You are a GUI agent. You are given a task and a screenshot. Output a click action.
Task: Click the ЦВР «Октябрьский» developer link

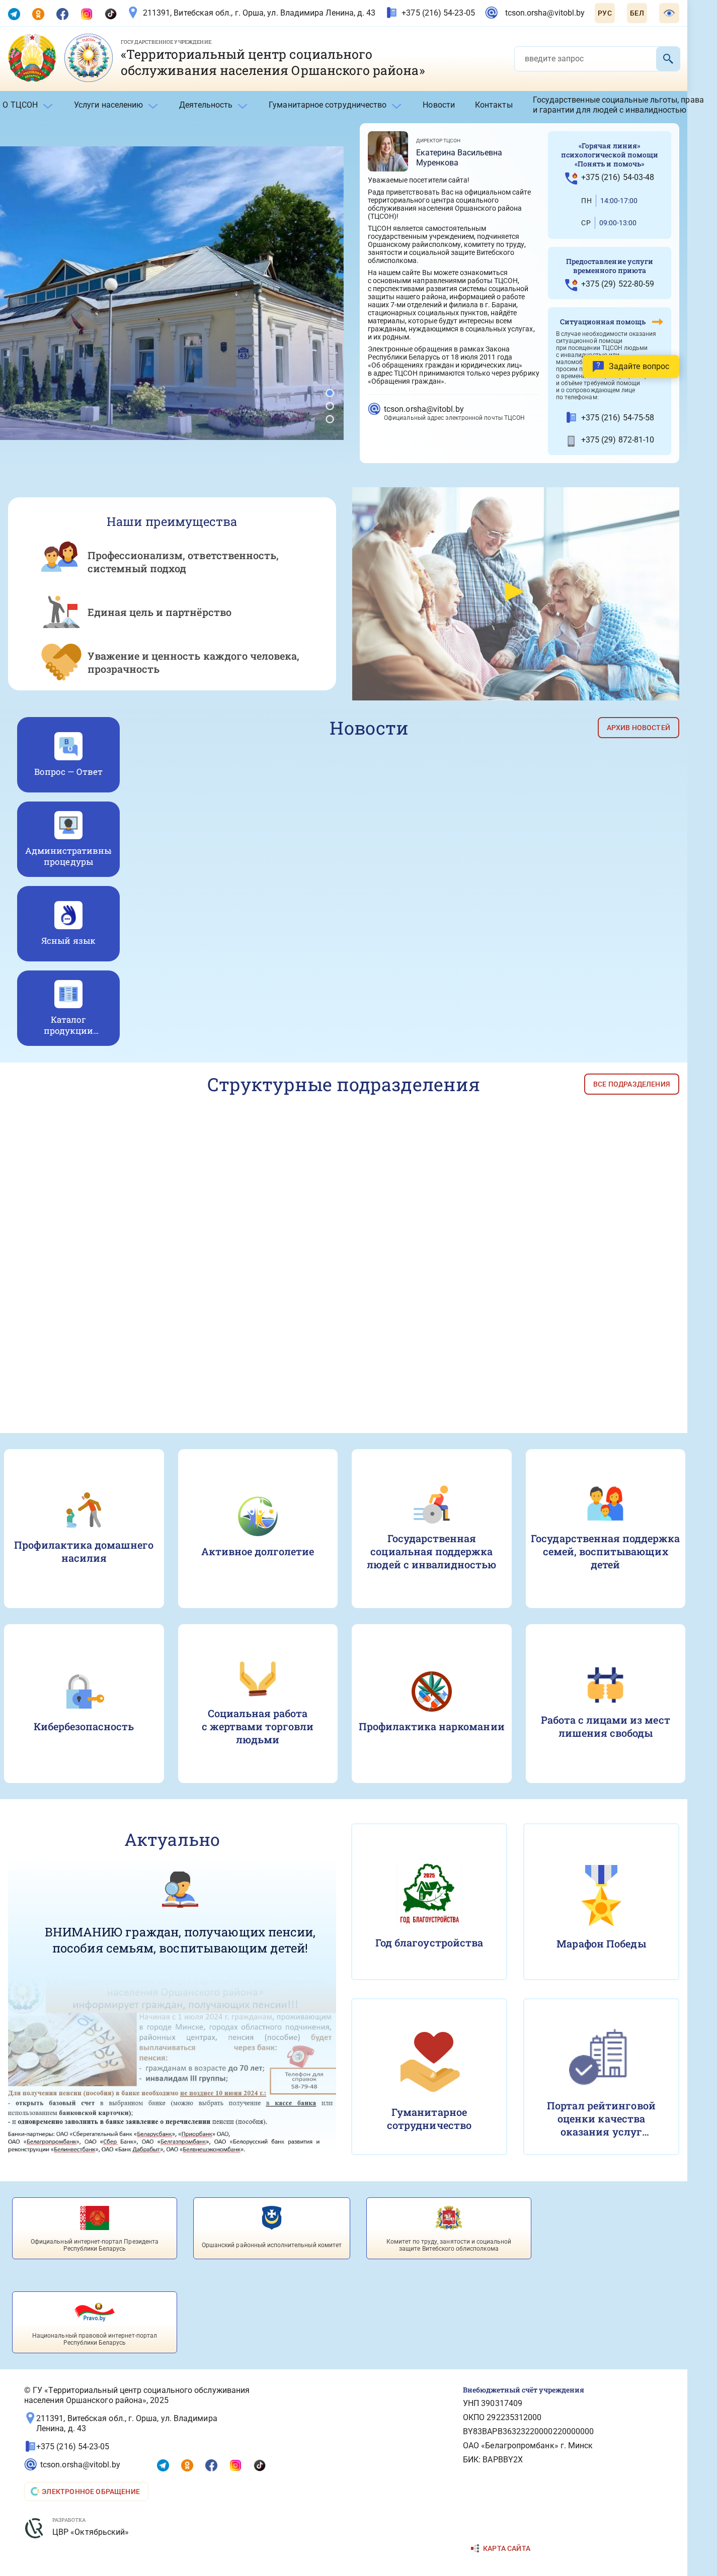click(90, 2532)
